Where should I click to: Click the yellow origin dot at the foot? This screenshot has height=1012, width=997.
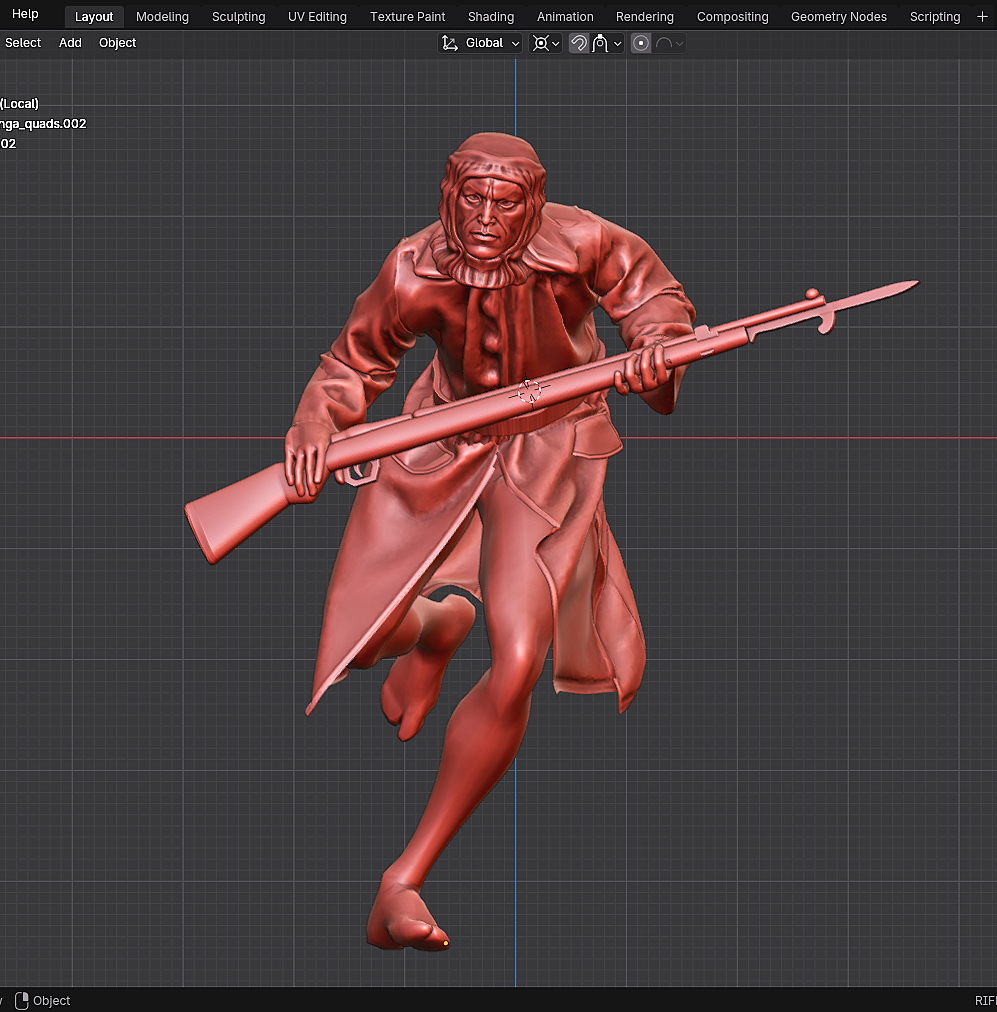(x=446, y=944)
